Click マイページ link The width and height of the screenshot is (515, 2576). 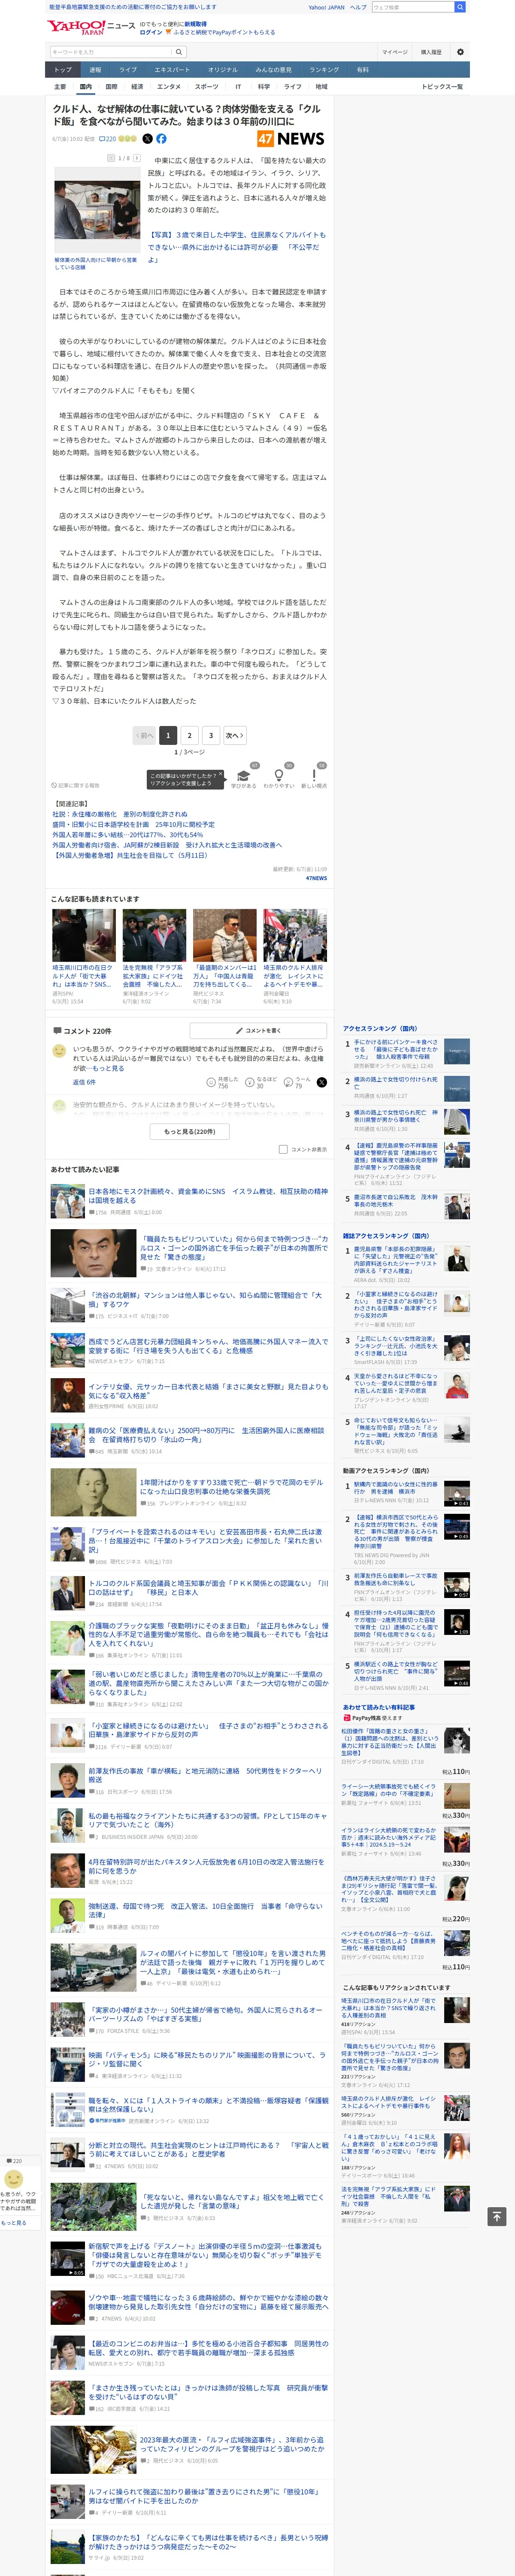pyautogui.click(x=394, y=52)
